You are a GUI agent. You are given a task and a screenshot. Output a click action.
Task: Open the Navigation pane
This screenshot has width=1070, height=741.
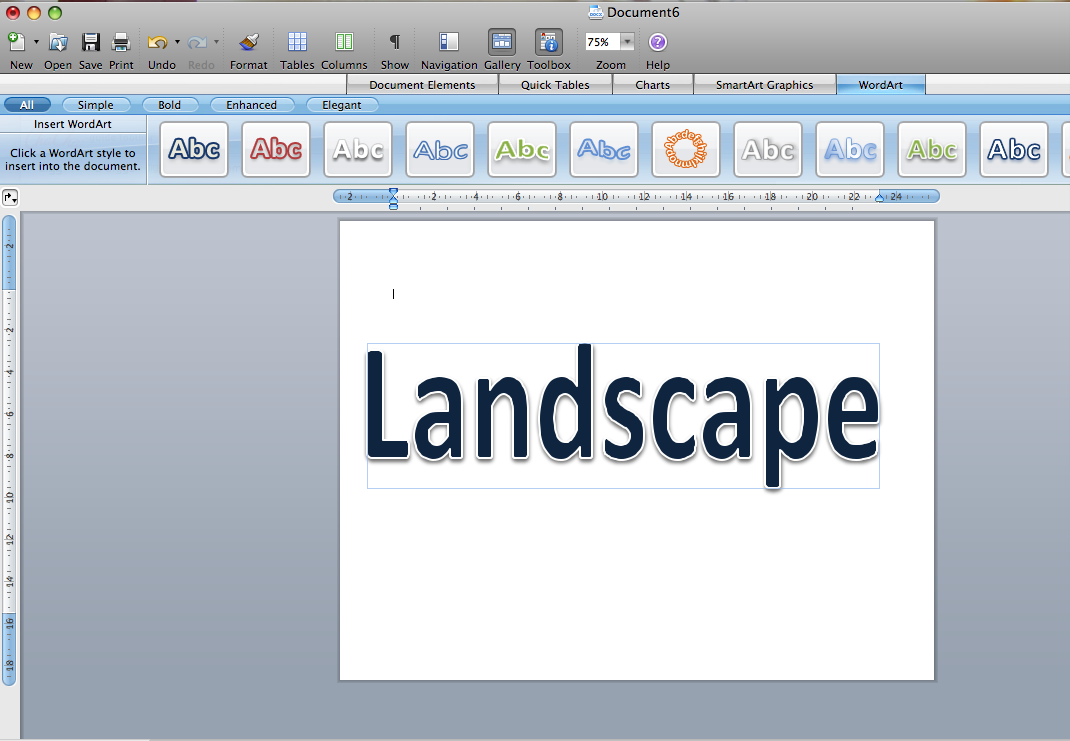point(448,43)
